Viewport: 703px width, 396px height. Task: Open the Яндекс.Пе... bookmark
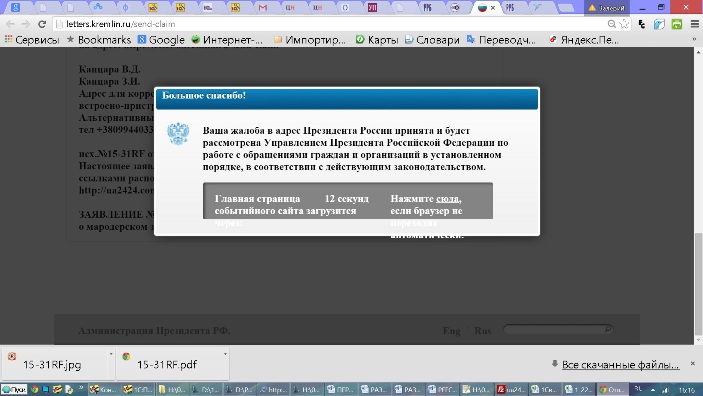click(584, 40)
